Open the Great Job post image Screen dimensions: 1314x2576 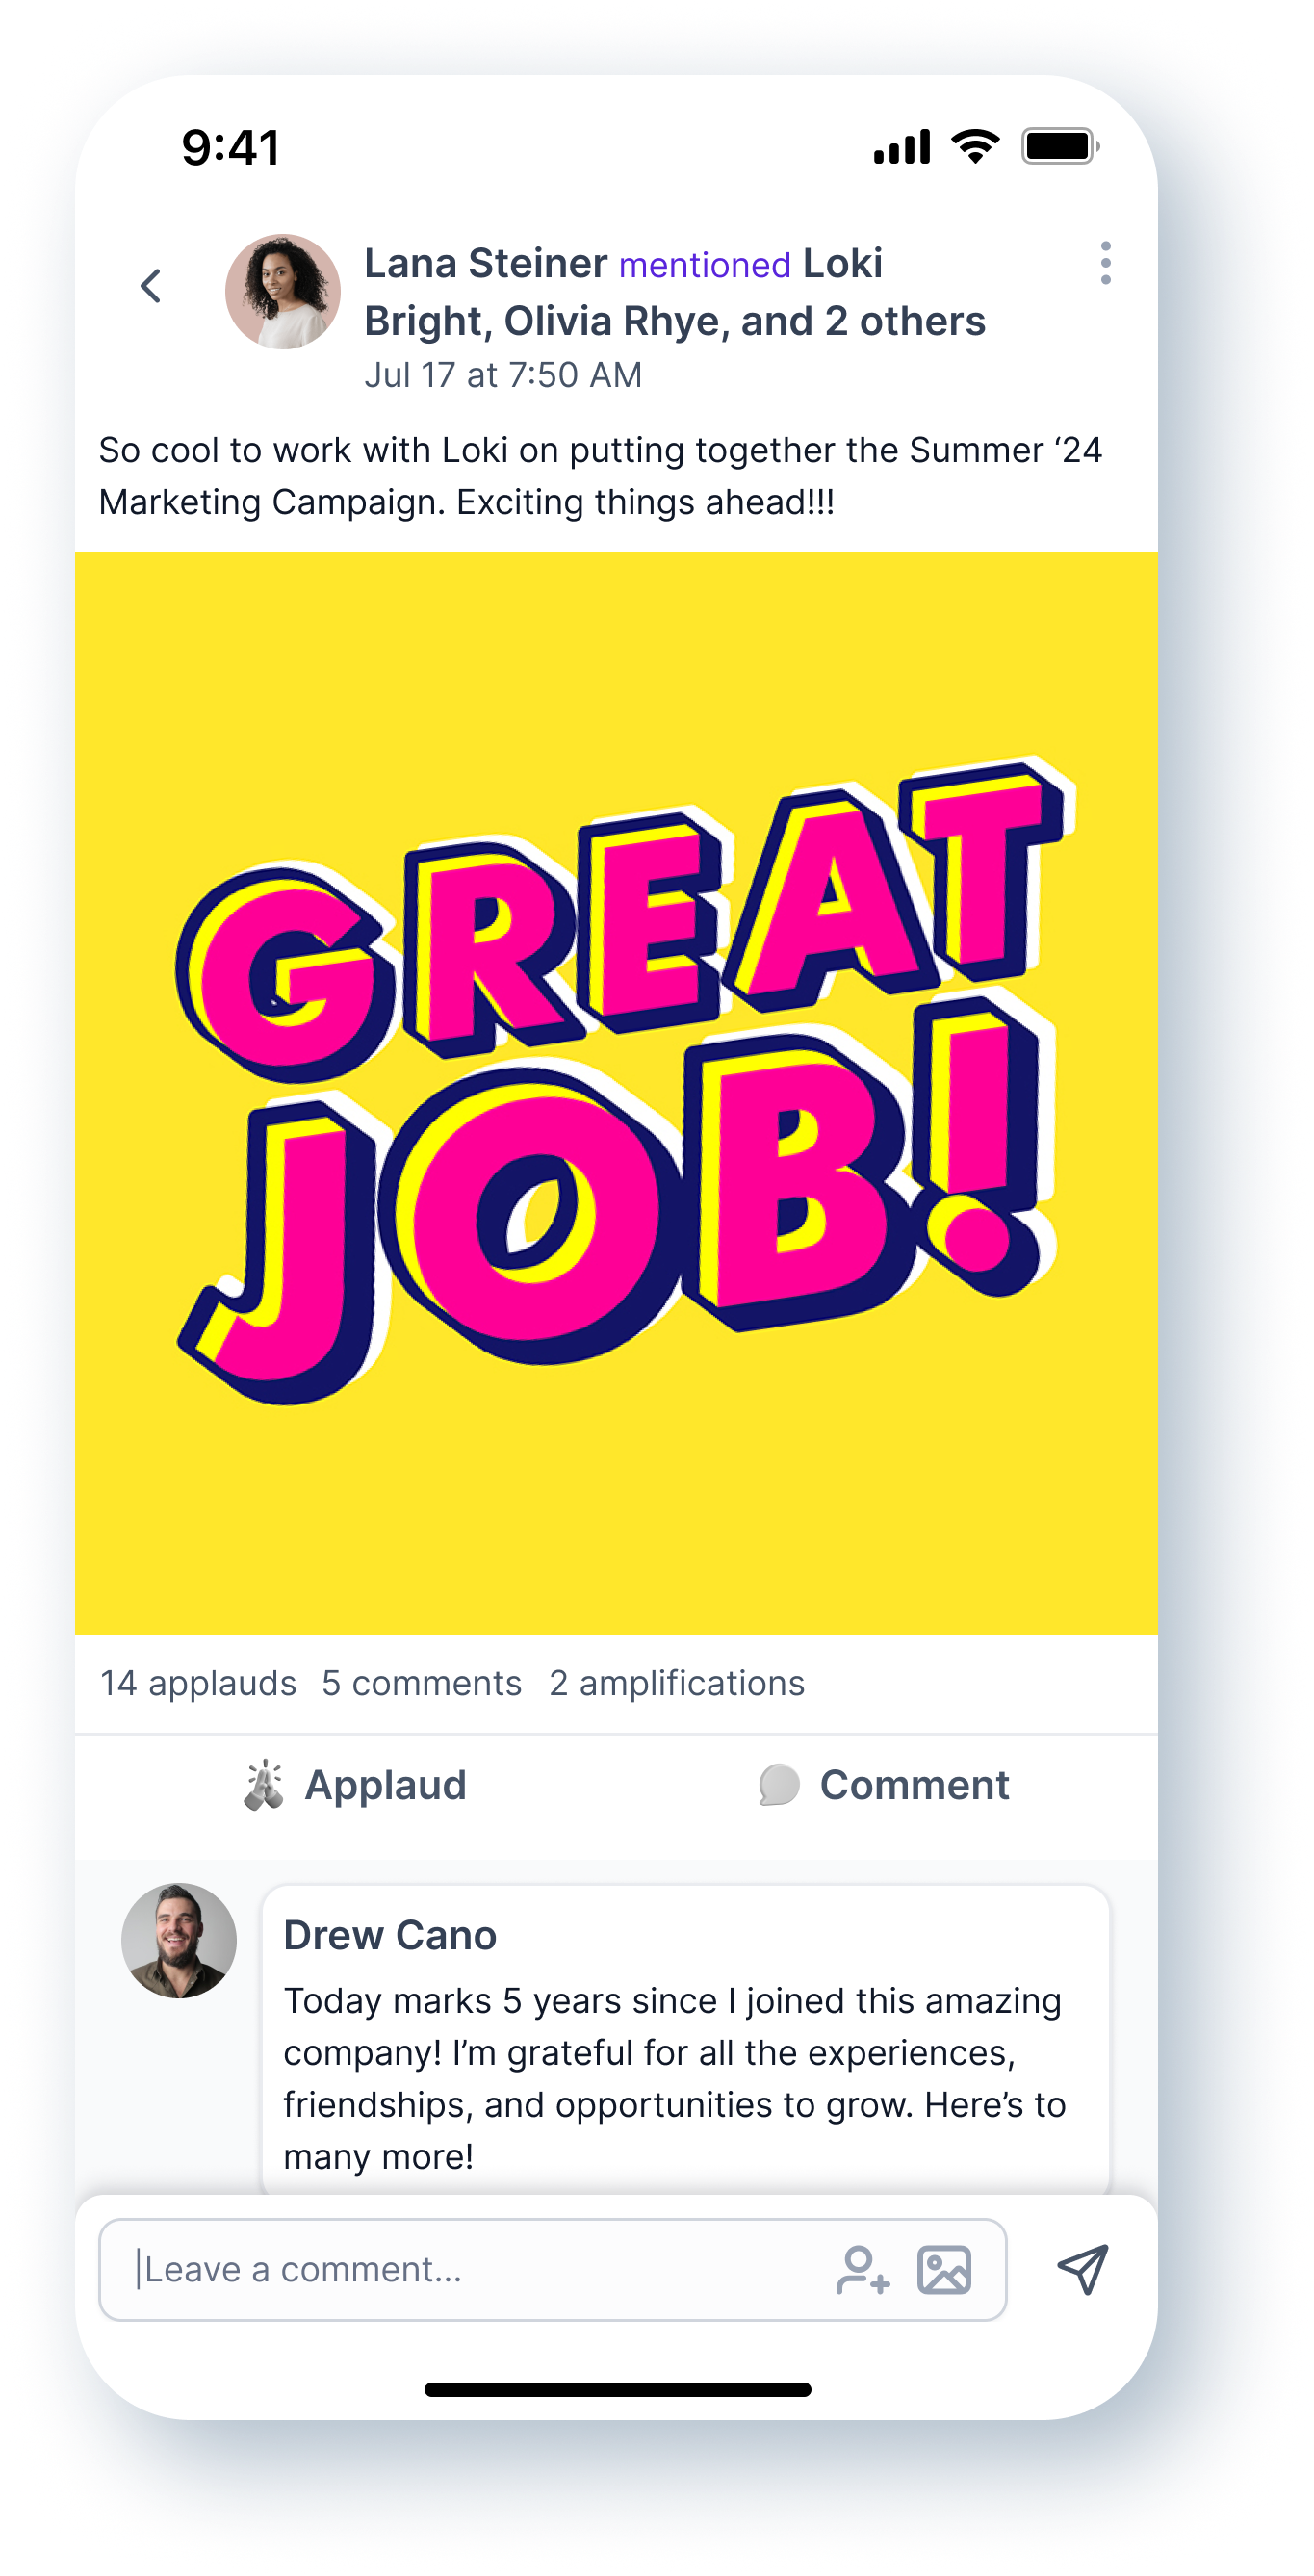[616, 1093]
